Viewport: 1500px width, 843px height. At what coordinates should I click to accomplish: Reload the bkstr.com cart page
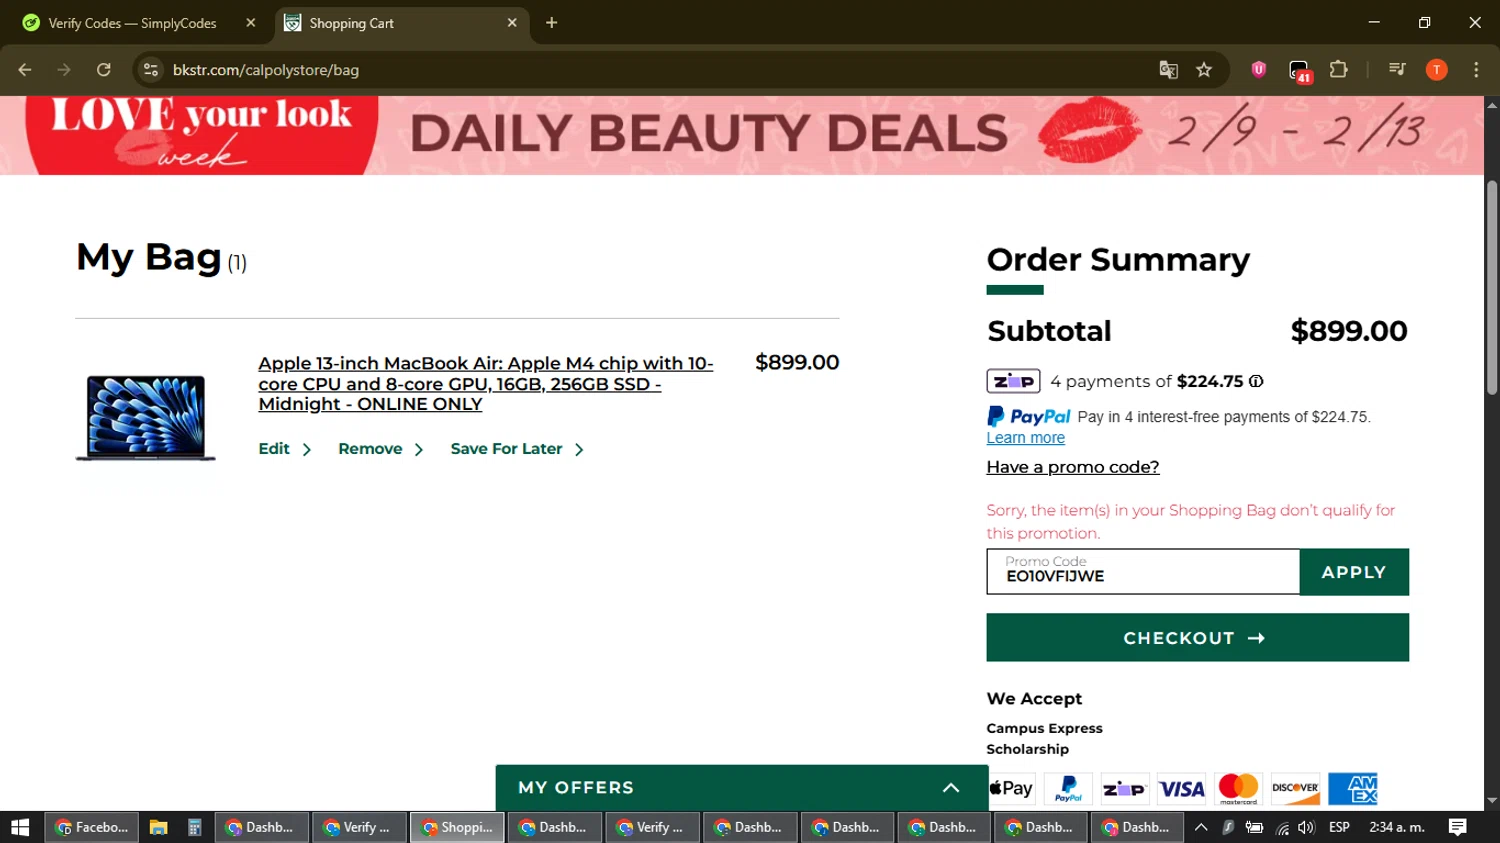click(x=103, y=70)
